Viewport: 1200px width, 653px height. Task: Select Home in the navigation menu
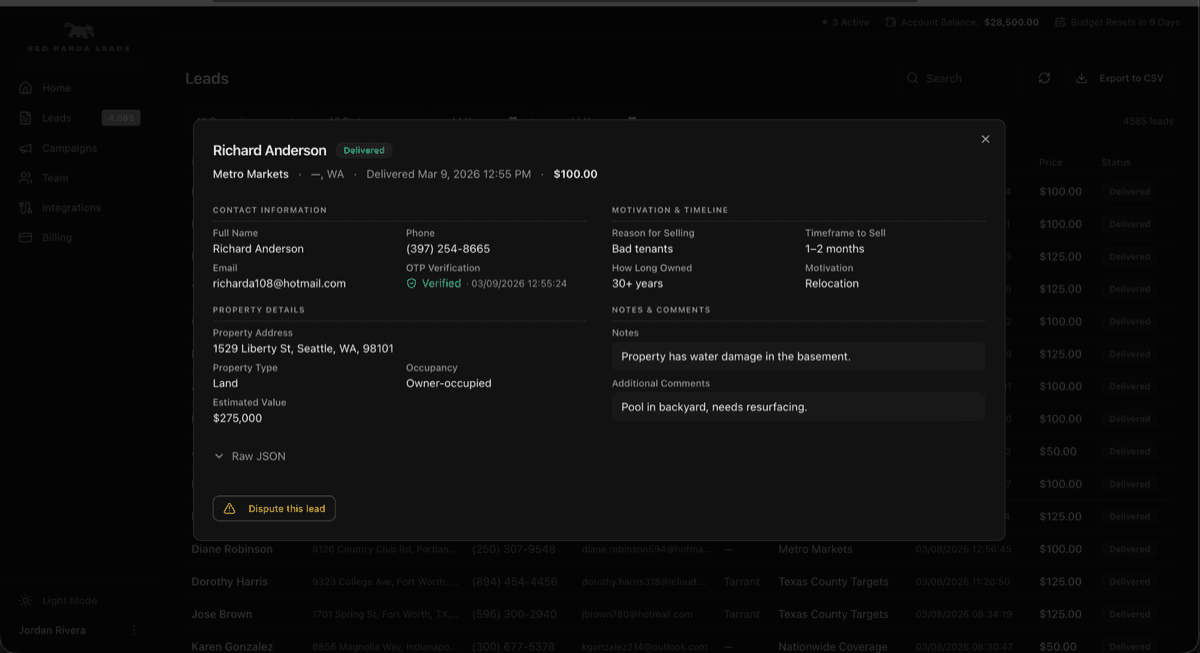[x=56, y=88]
